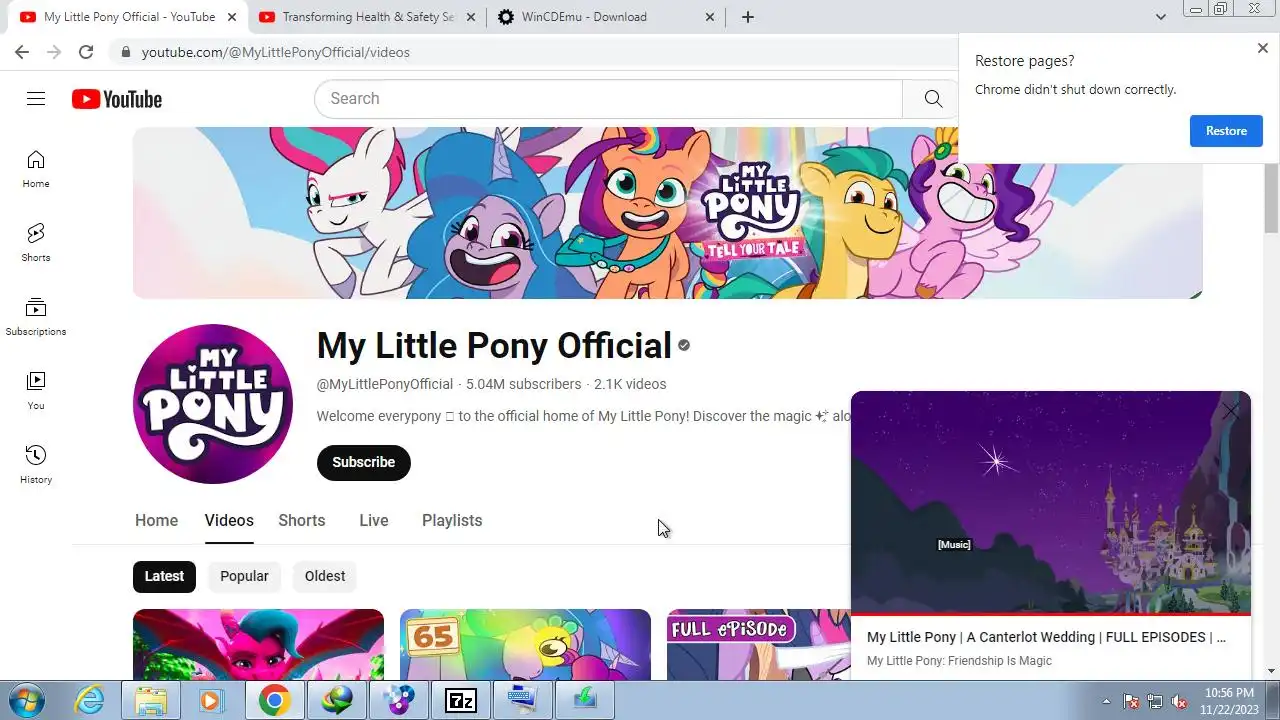The image size is (1280, 720).
Task: Click the site lock icon
Action: click(125, 52)
